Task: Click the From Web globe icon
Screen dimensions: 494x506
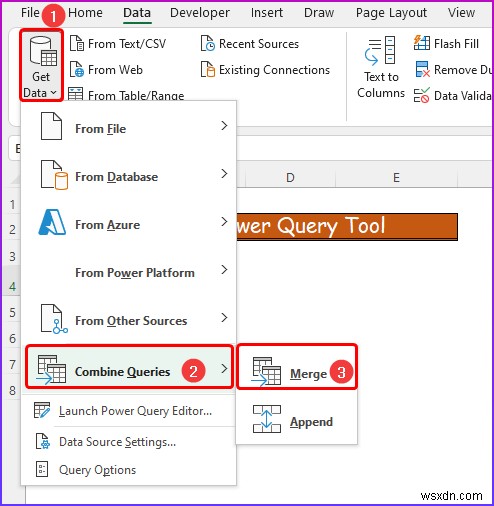Action: coord(77,70)
